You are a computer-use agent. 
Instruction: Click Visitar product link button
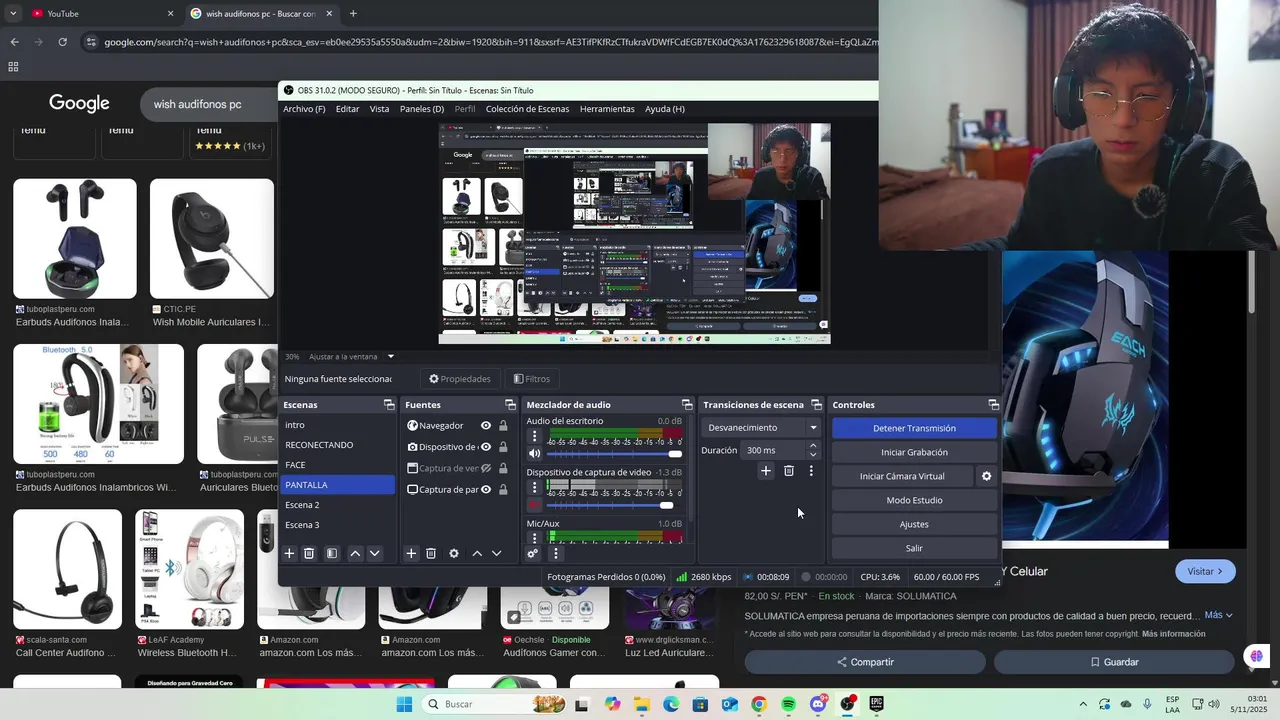(1205, 571)
